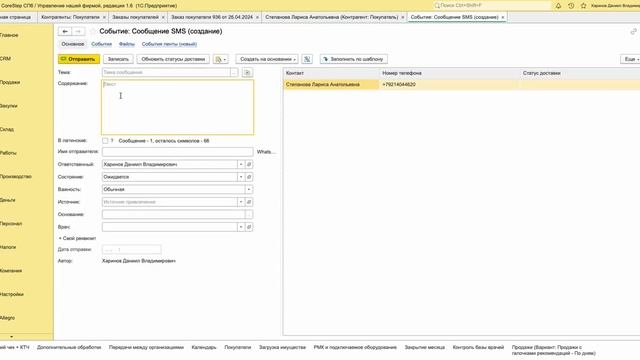Open the Файлы link
This screenshot has height=360, width=640.
click(127, 44)
